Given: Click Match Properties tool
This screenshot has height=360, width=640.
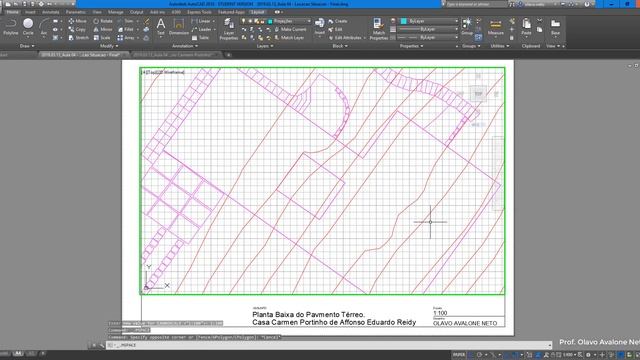Looking at the screenshot, I should pos(378,29).
